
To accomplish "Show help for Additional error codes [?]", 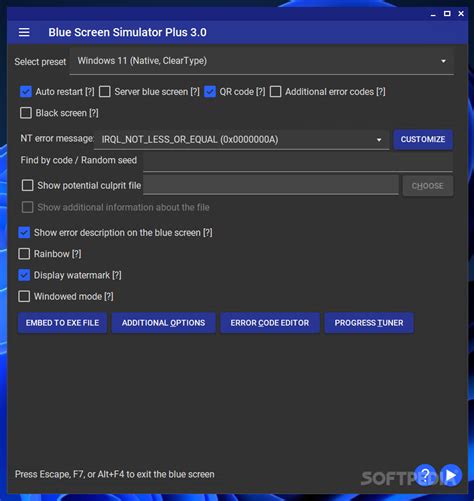I will (x=381, y=92).
